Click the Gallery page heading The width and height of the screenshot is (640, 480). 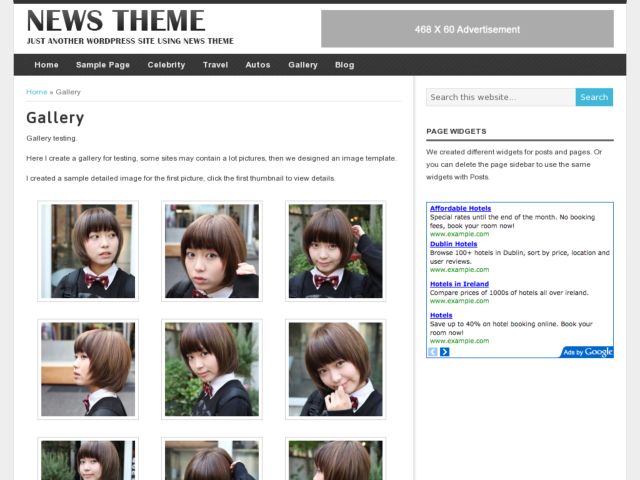55,118
